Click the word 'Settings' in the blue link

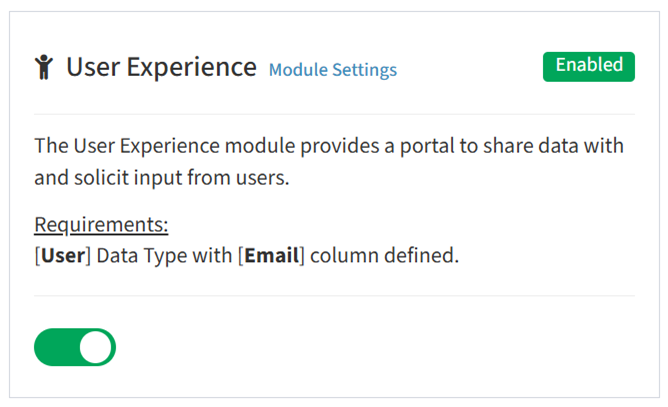click(365, 70)
